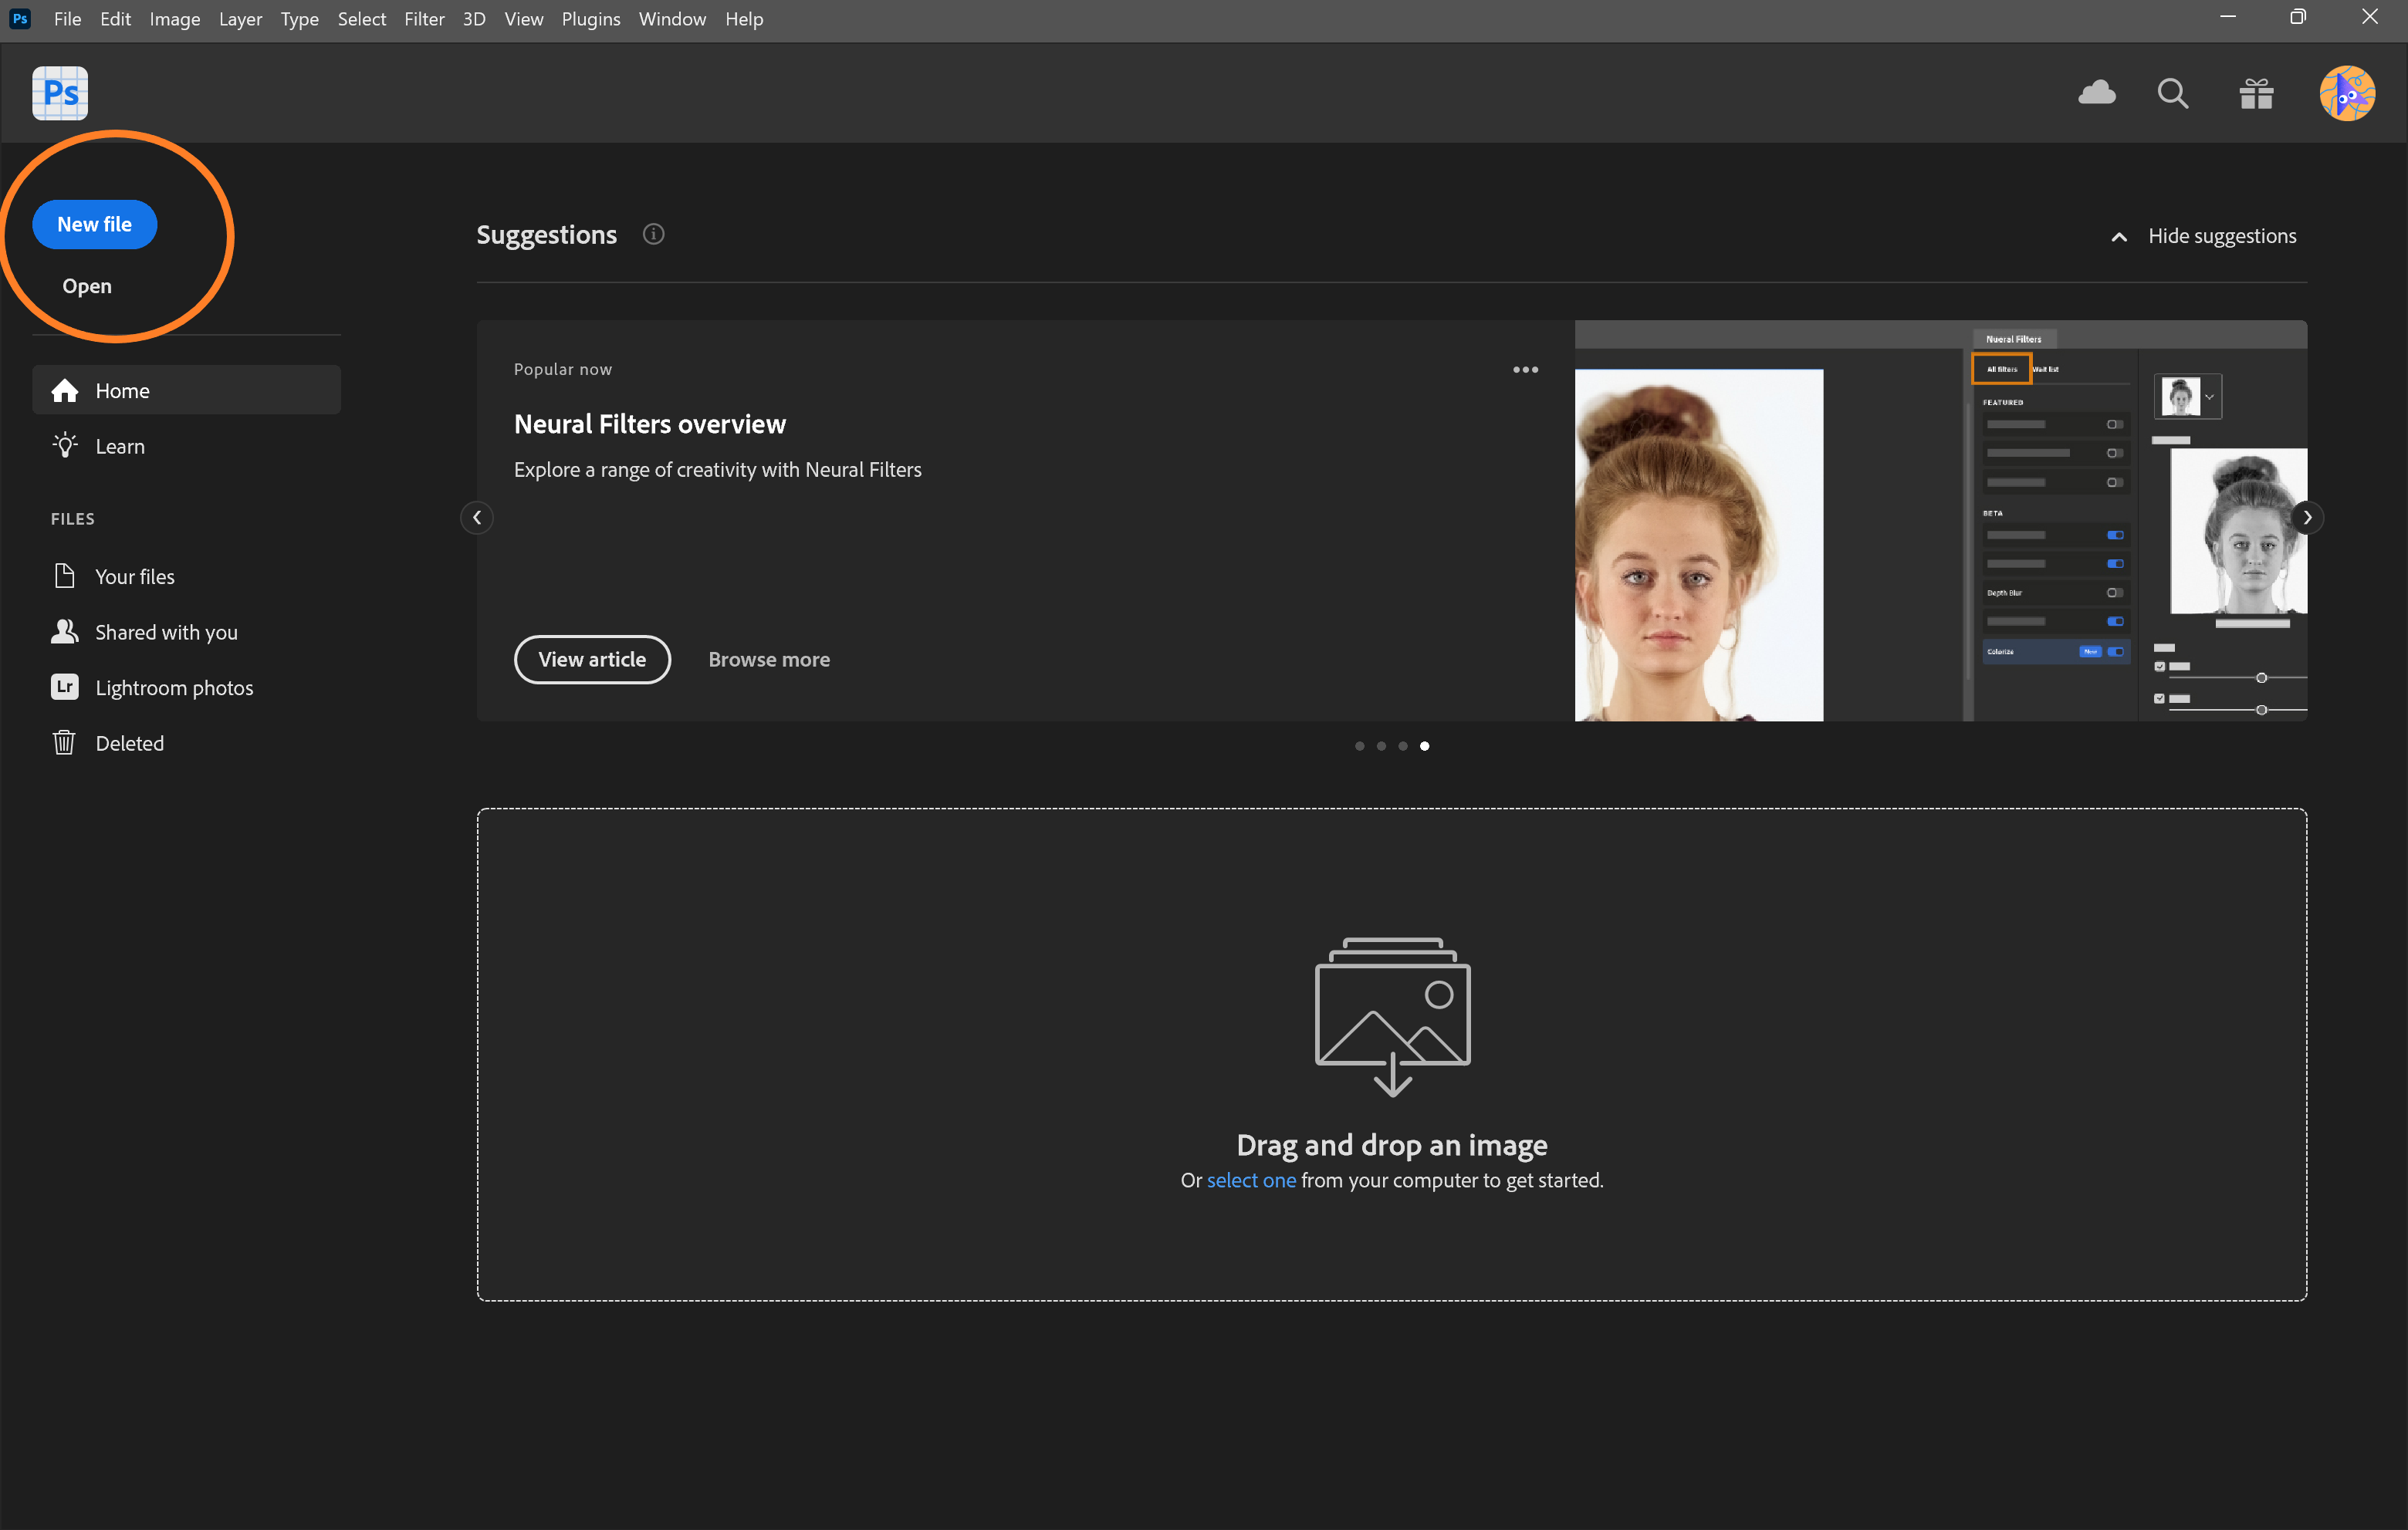The height and width of the screenshot is (1530, 2408).
Task: Click the search magnifier icon
Action: [x=2172, y=93]
